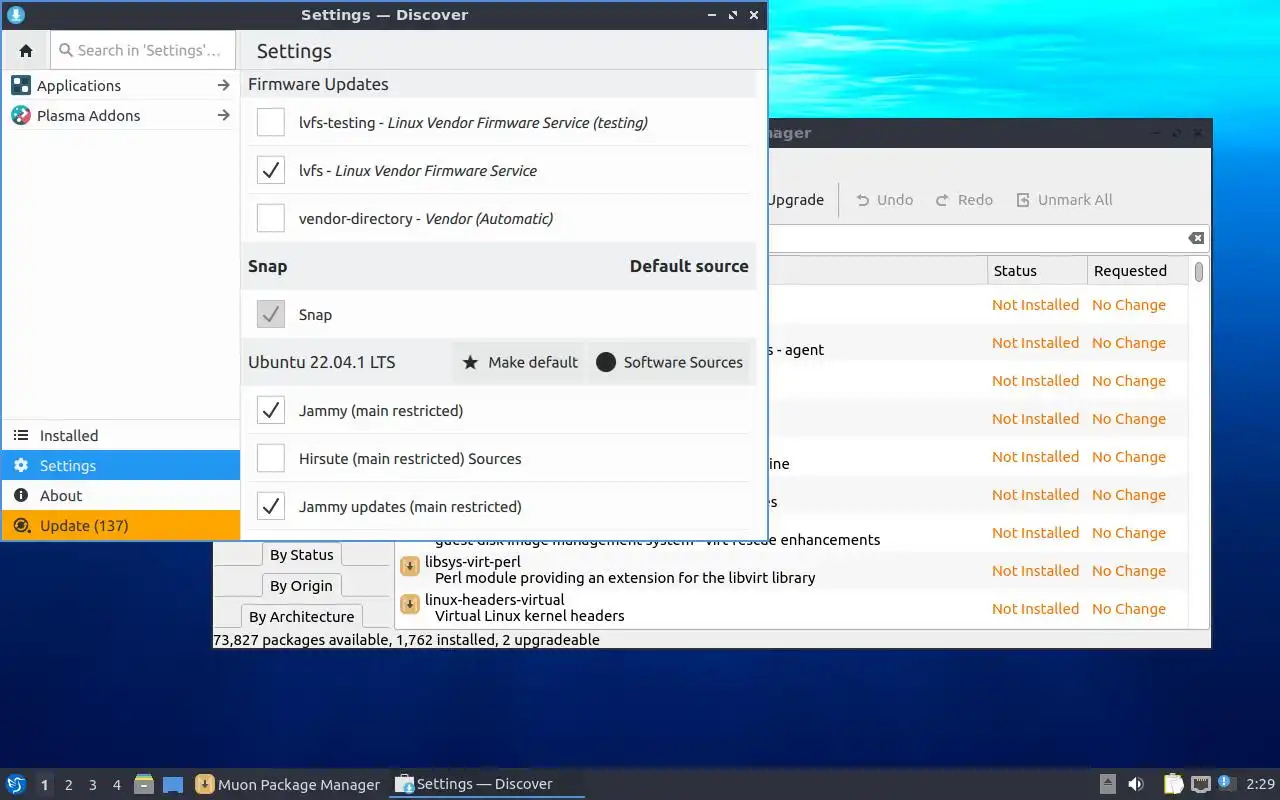This screenshot has width=1280, height=800.
Task: Click libsys-virt-perl package icon
Action: point(409,566)
